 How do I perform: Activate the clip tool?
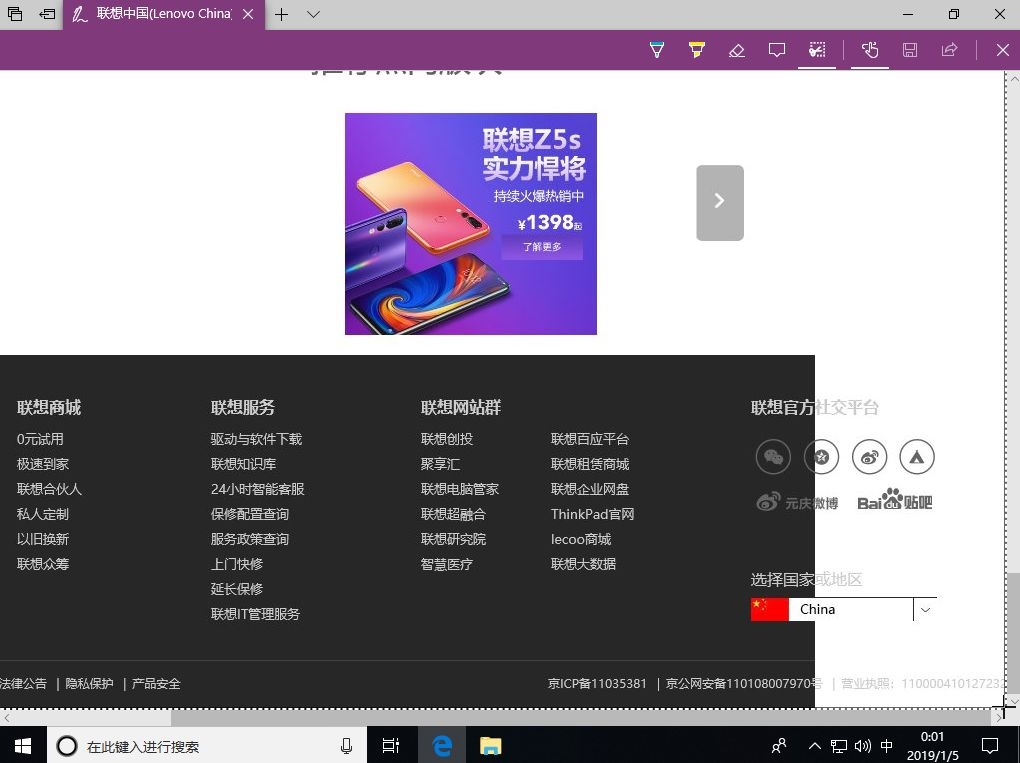point(817,50)
